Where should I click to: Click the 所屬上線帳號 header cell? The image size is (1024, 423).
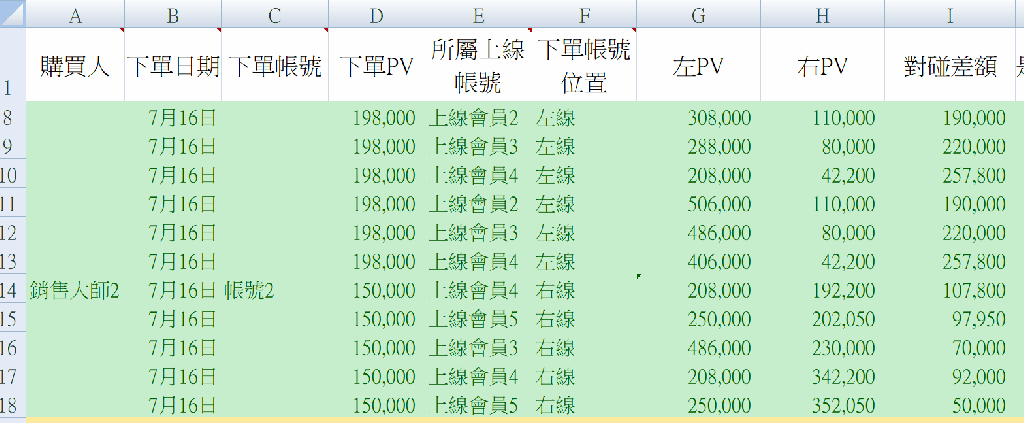pyautogui.click(x=477, y=64)
